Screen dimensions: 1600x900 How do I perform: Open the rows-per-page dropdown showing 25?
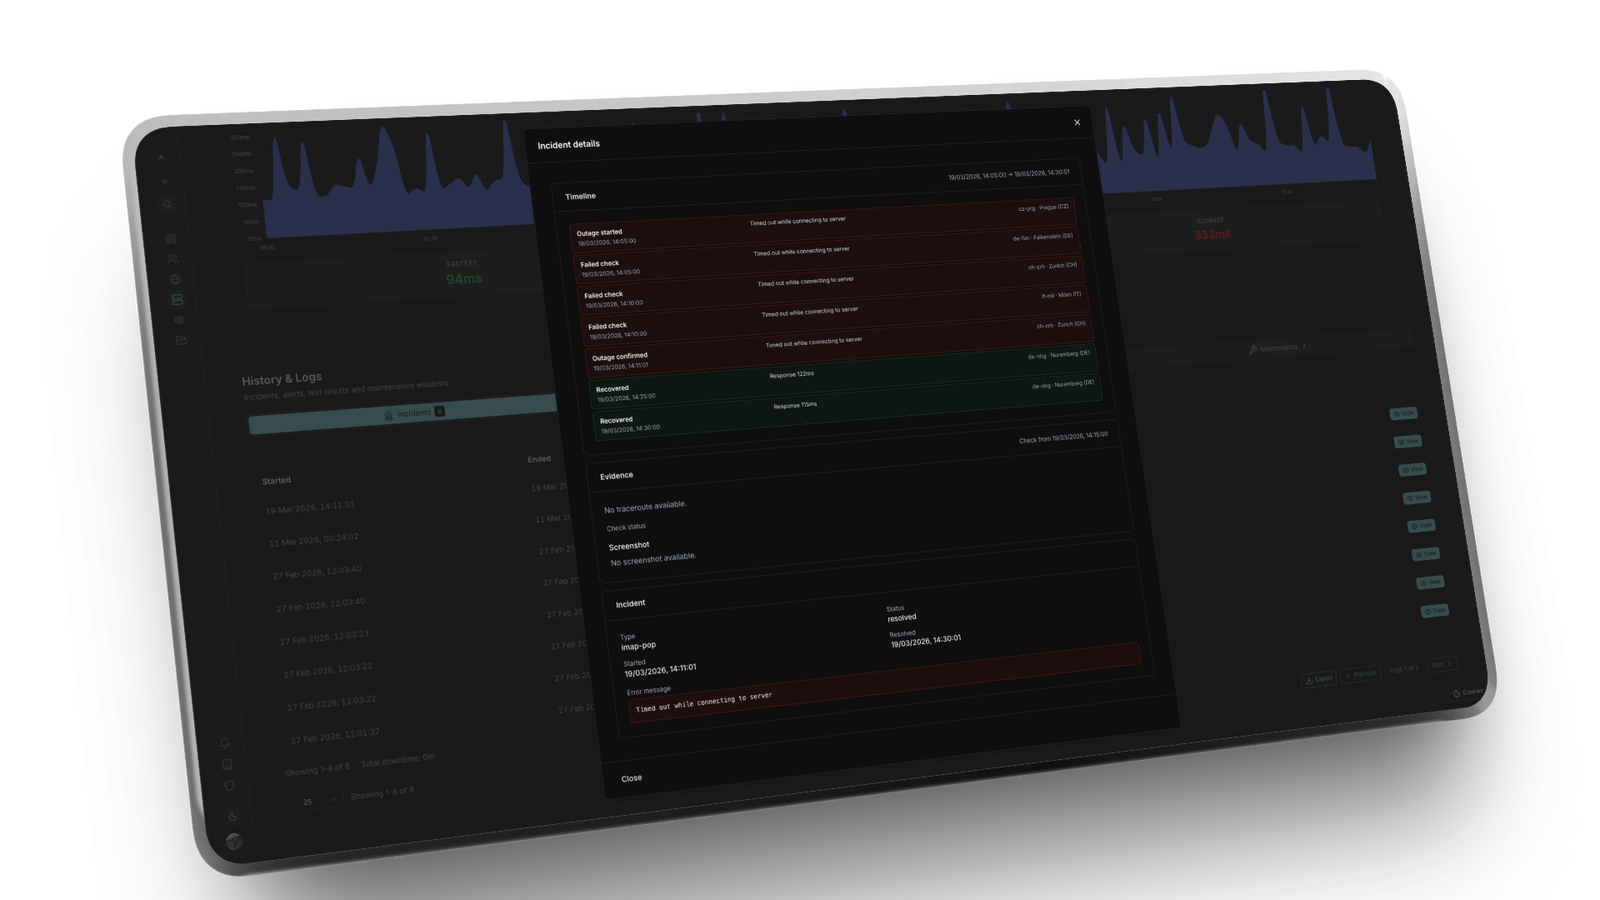(x=320, y=800)
